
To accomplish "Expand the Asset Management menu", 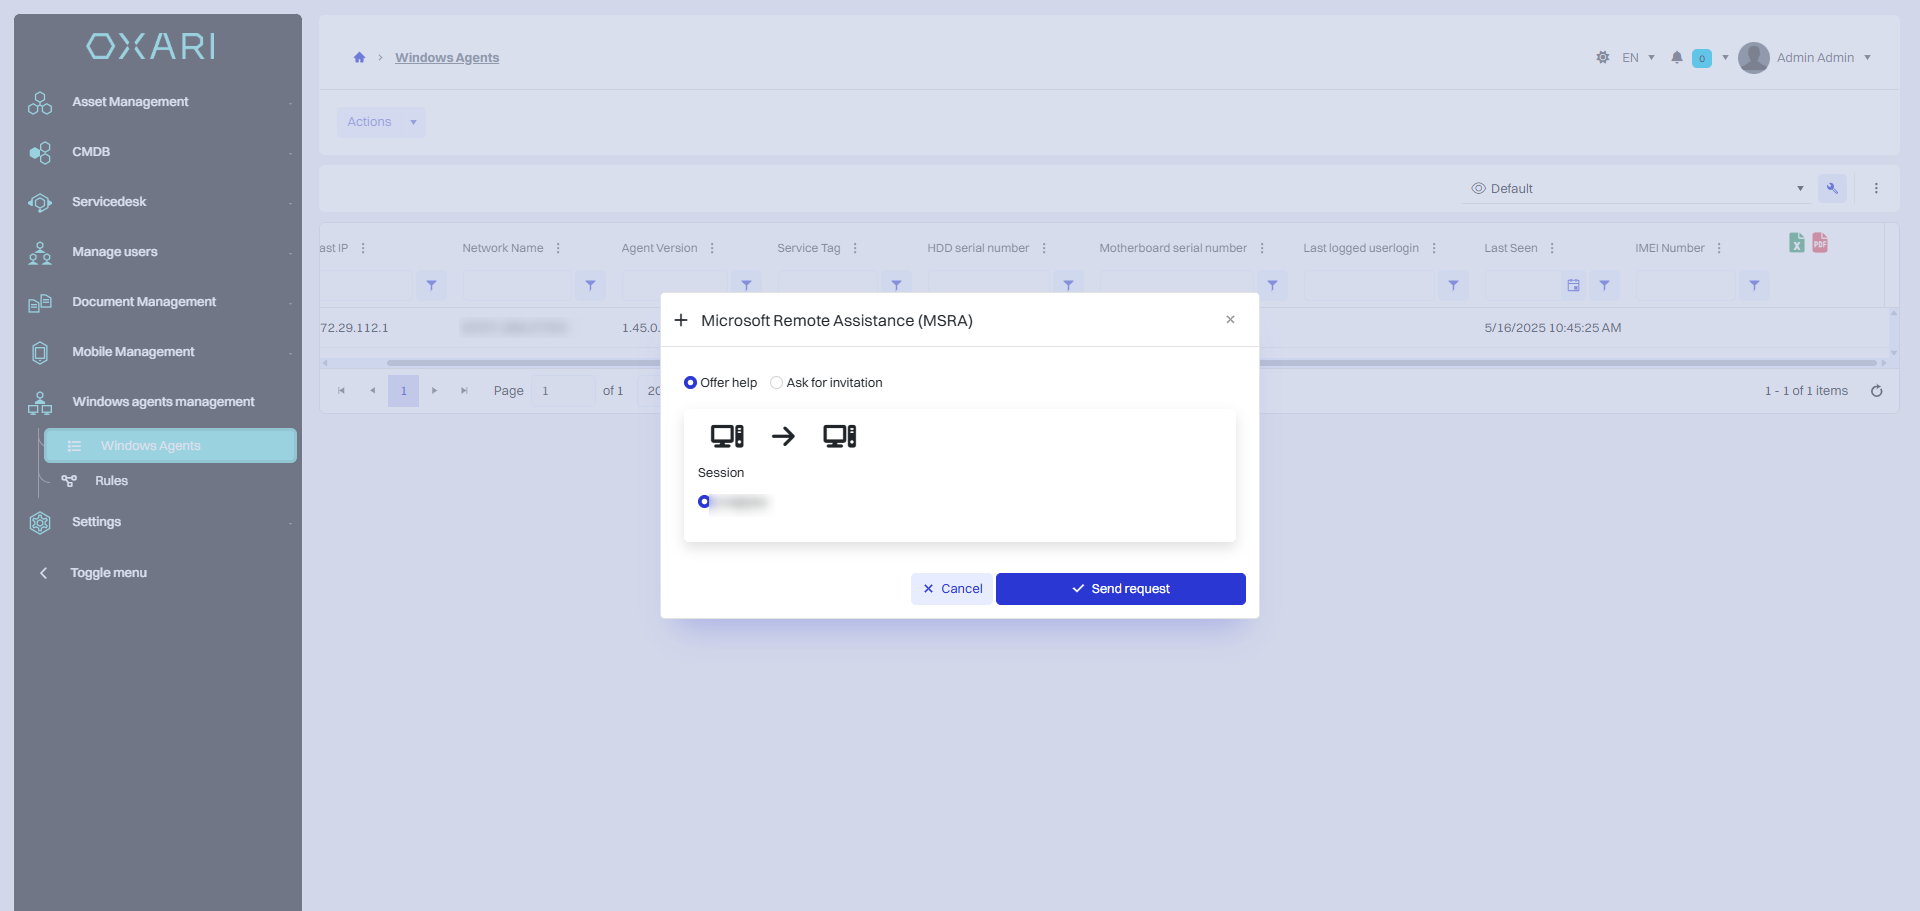I will click(158, 102).
